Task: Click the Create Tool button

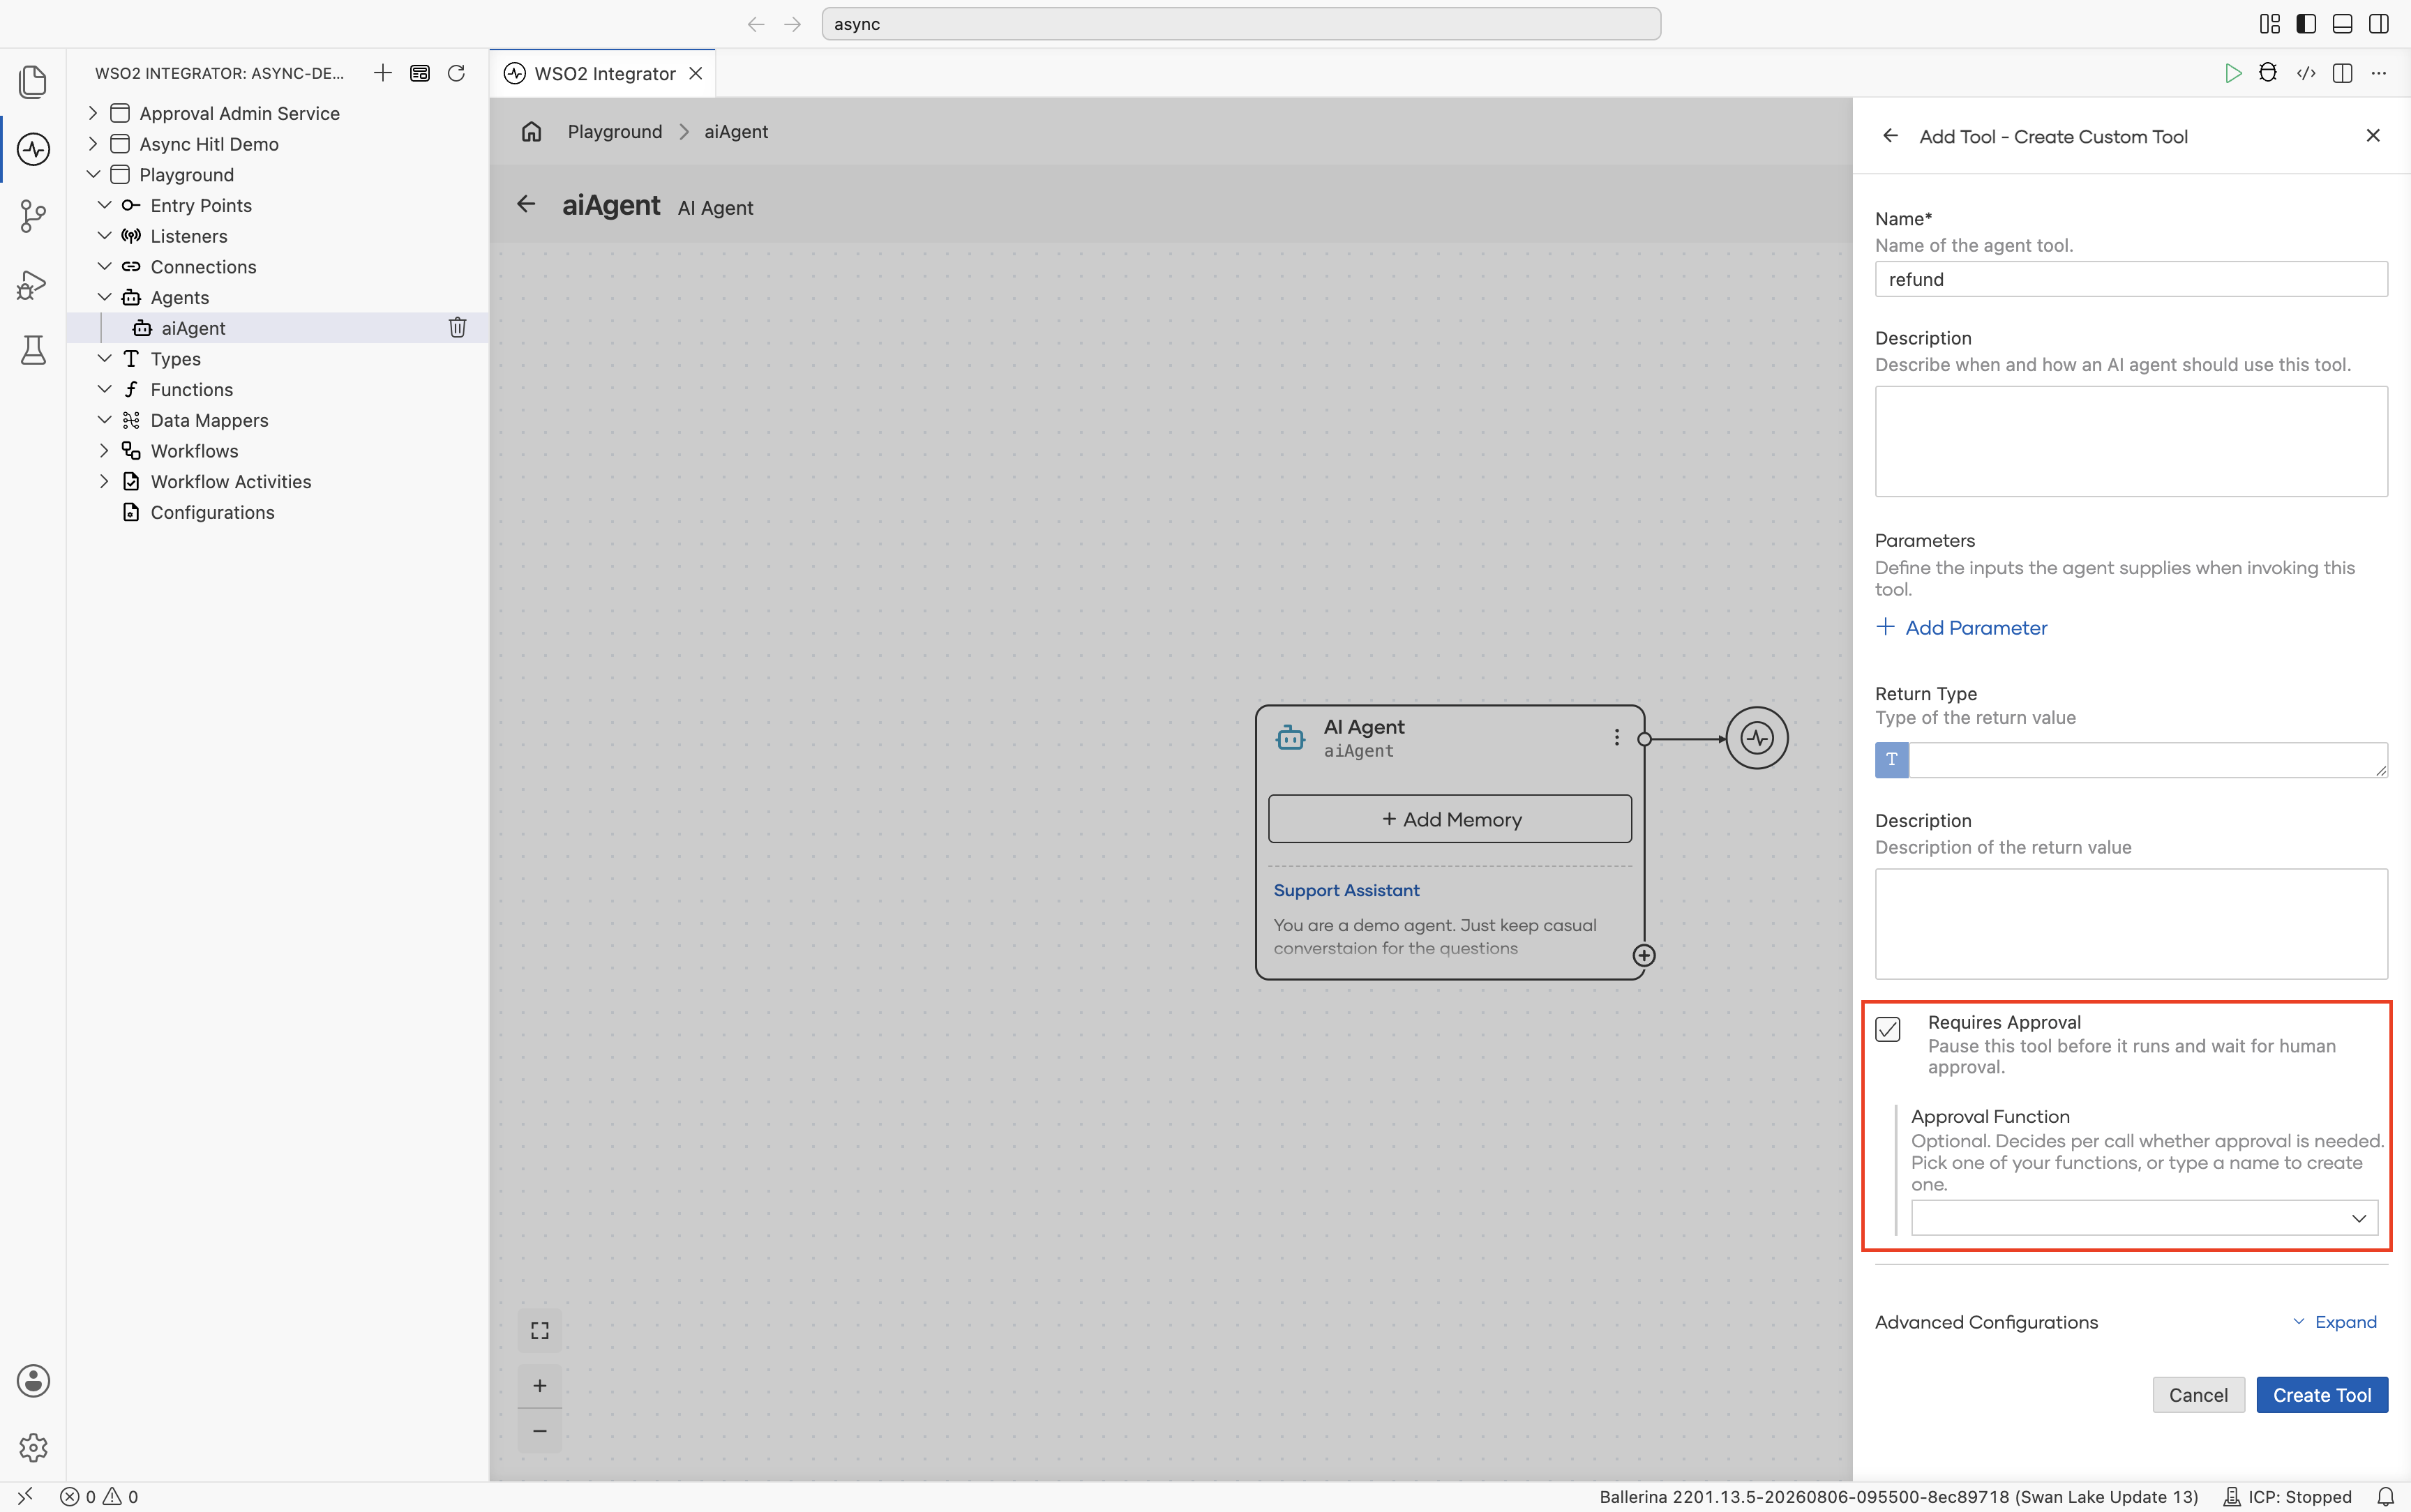Action: point(2322,1395)
